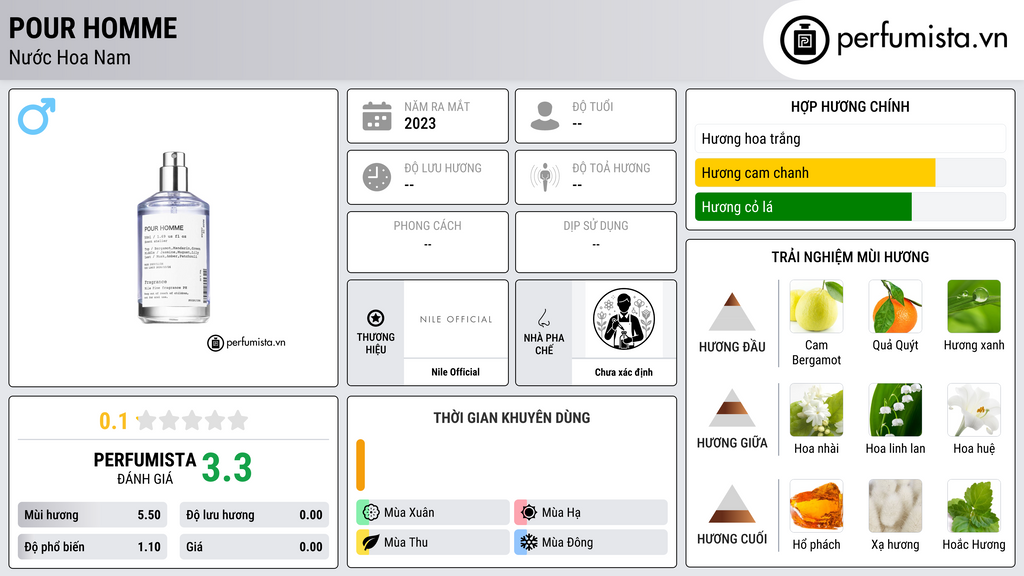1024x576 pixels.
Task: Click the Hương Đầu pyramid icon
Action: click(732, 312)
